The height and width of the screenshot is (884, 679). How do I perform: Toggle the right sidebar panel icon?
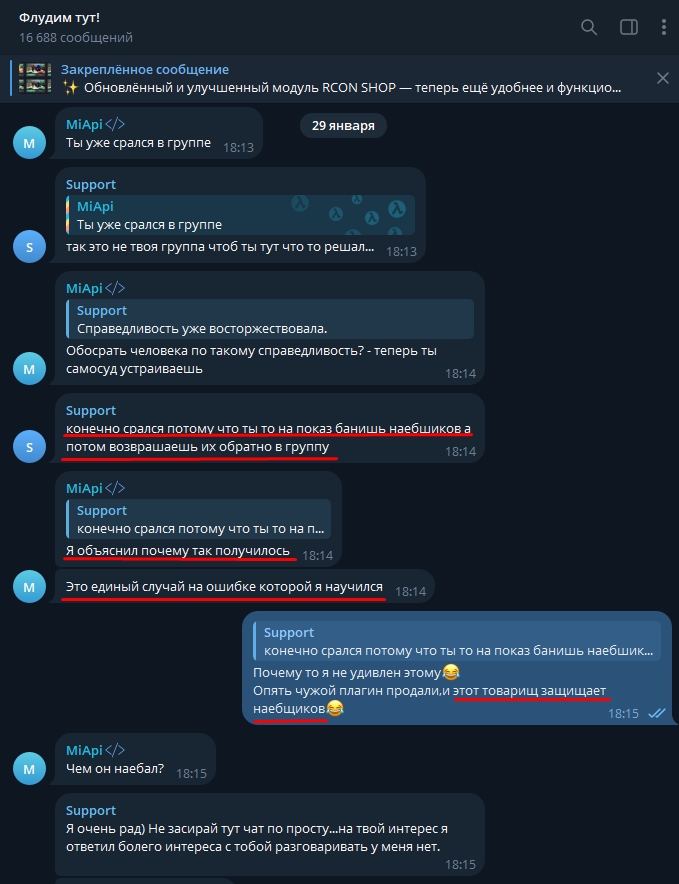coord(629,27)
